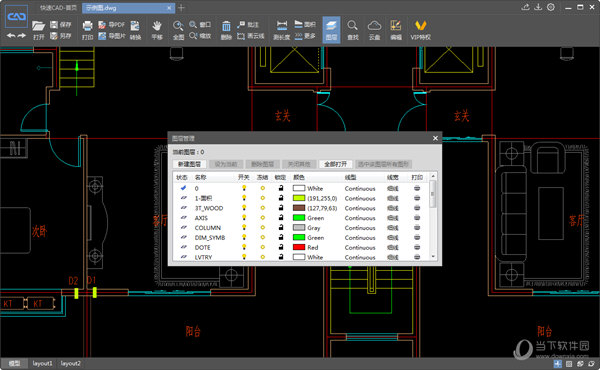The image size is (600, 370).
Task: Click the 全部打开 open all button
Action: coord(336,164)
